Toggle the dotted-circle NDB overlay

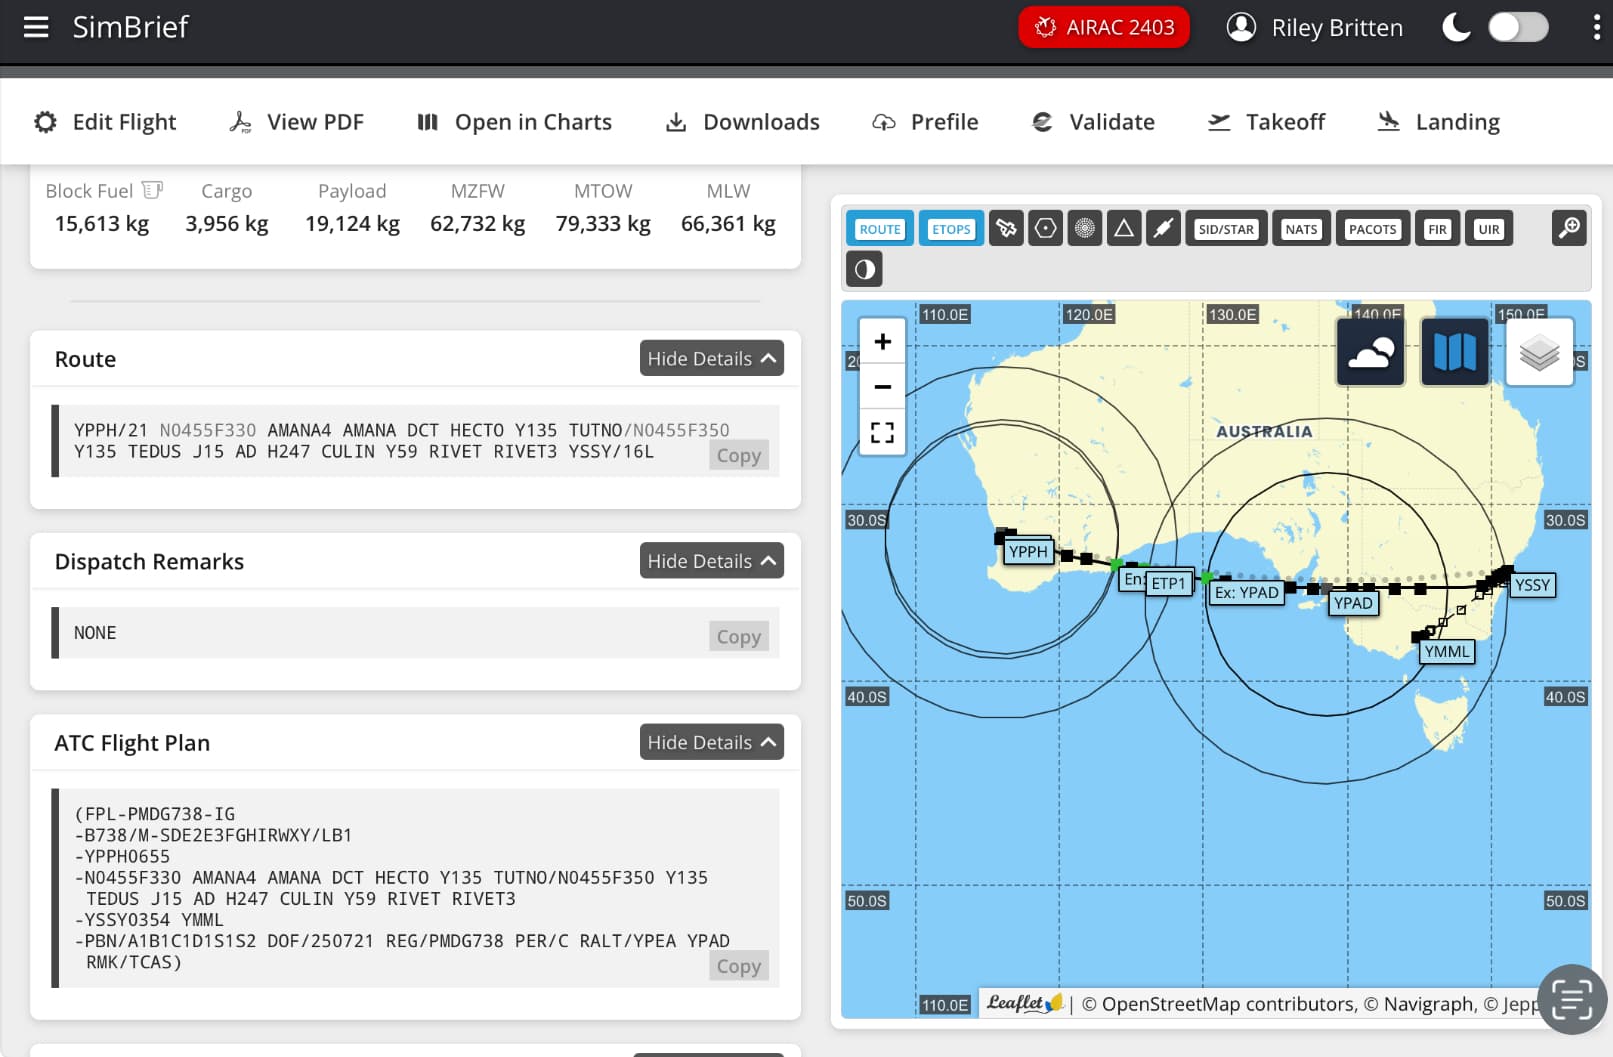[1085, 229]
